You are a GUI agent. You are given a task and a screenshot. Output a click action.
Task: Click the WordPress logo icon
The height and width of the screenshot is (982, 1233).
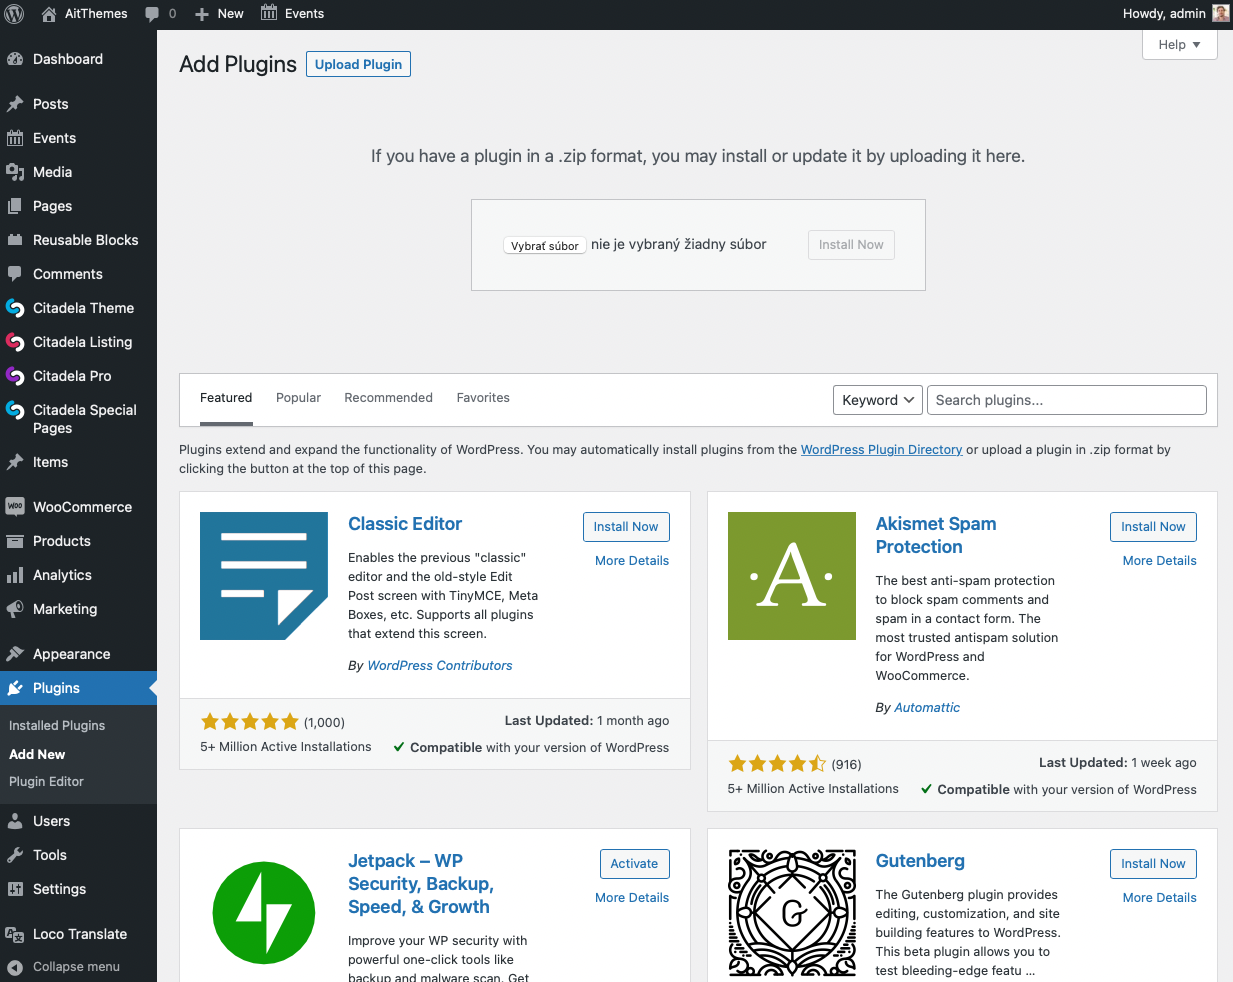pos(15,14)
